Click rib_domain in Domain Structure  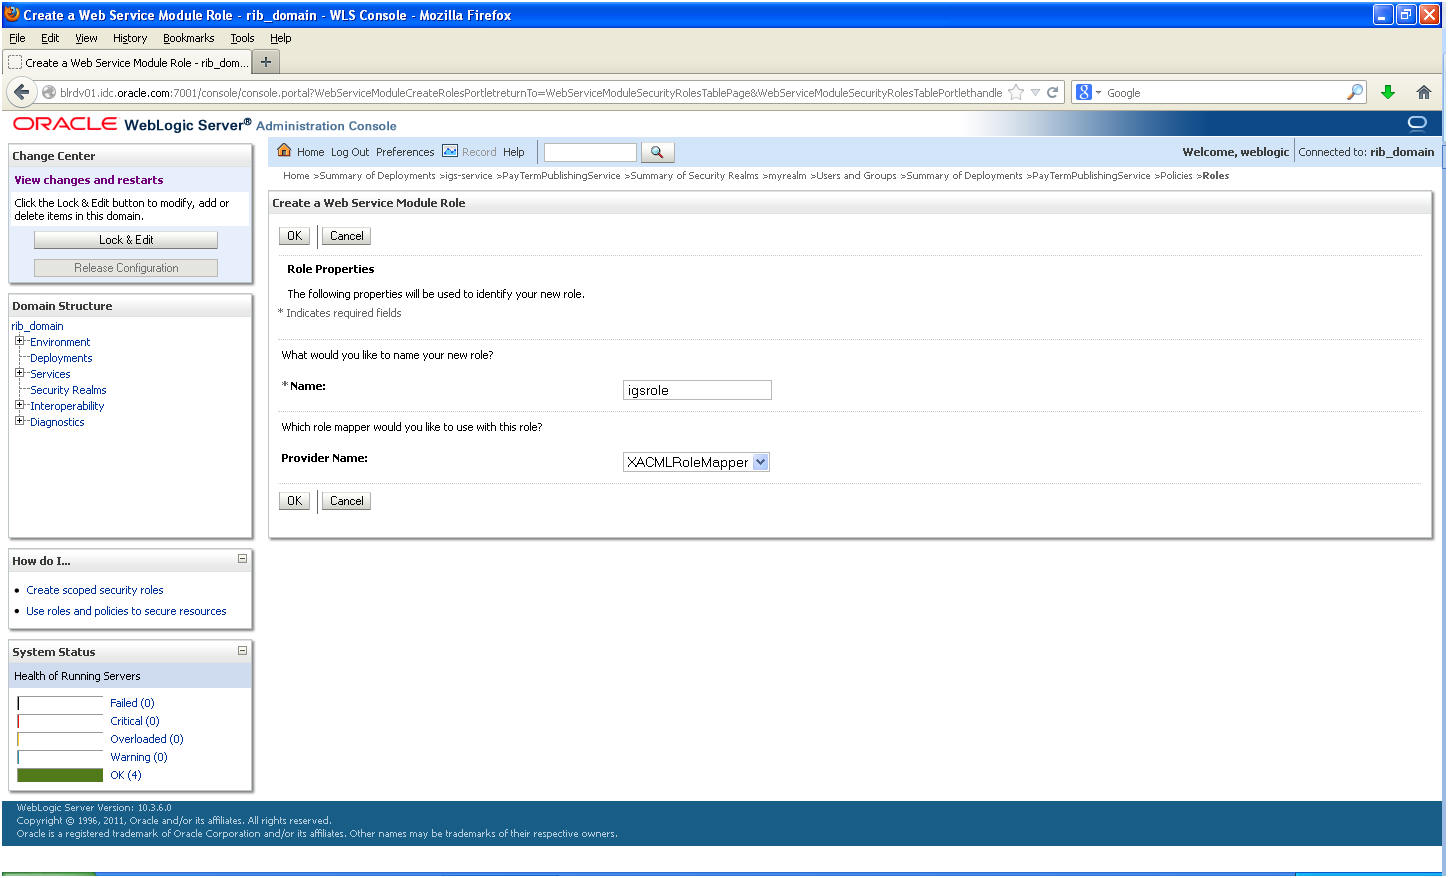coord(37,326)
